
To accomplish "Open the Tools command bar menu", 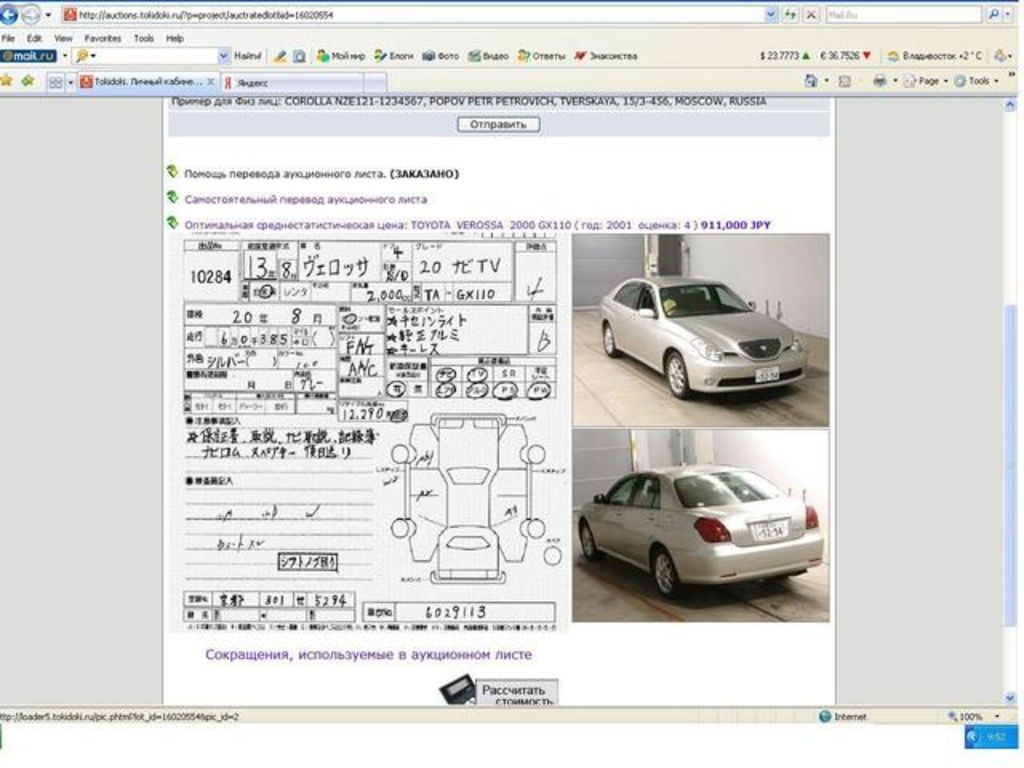I will tap(977, 81).
